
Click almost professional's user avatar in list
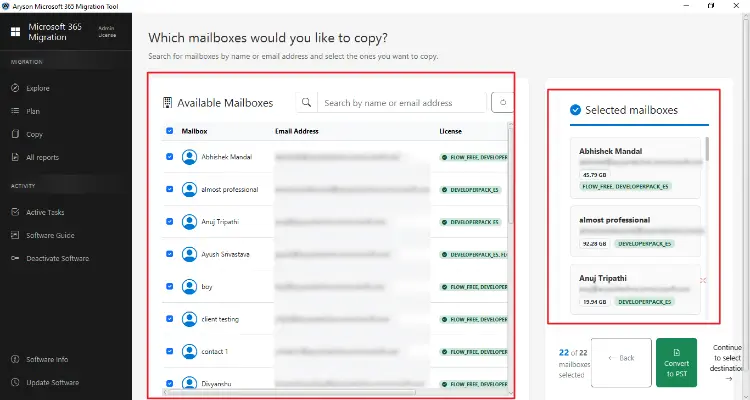pos(189,189)
